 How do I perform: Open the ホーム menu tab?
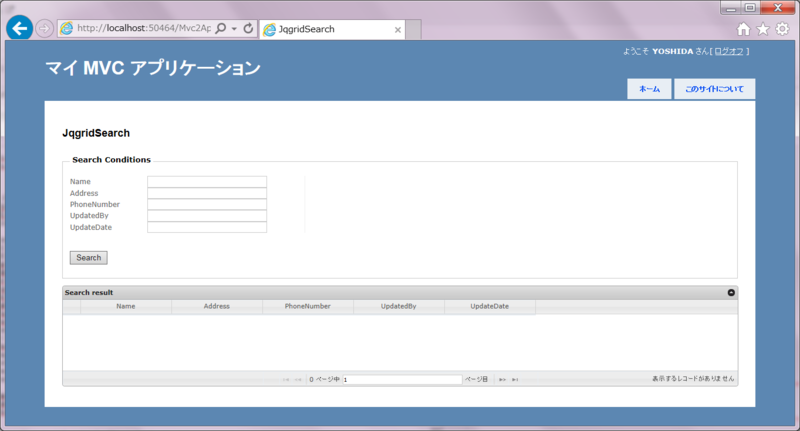coord(649,89)
